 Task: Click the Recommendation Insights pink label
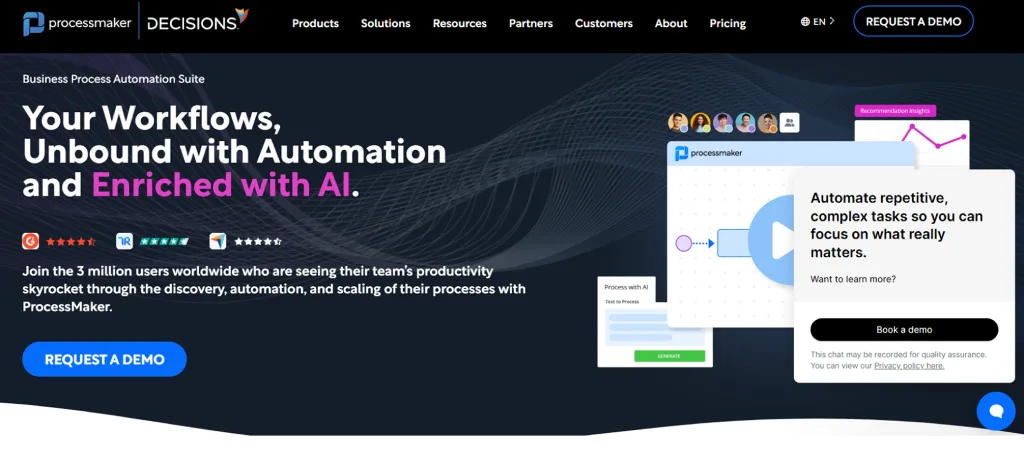(895, 111)
